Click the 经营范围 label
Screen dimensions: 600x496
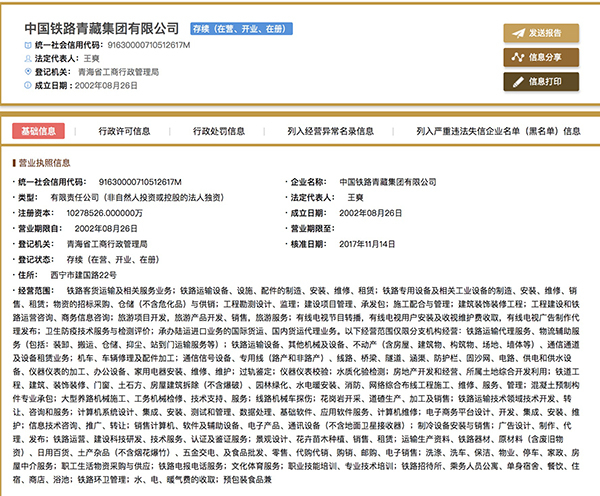click(36, 290)
